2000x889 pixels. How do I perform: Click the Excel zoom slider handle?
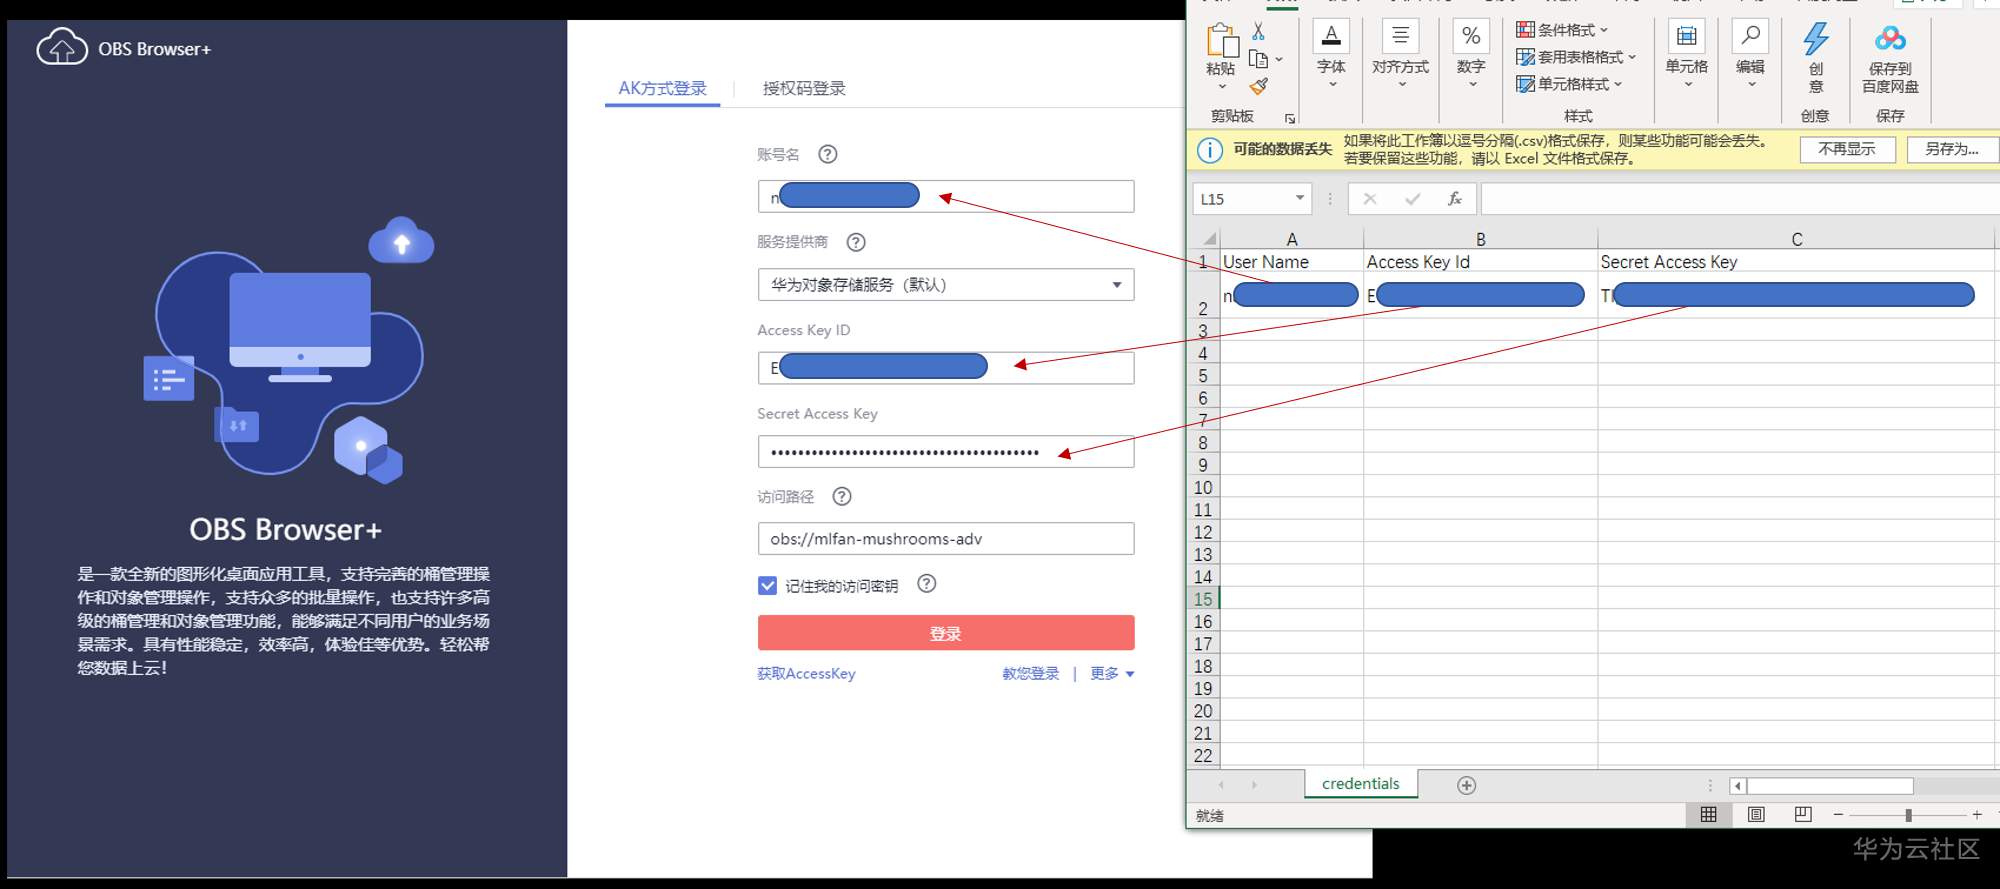(x=1908, y=815)
